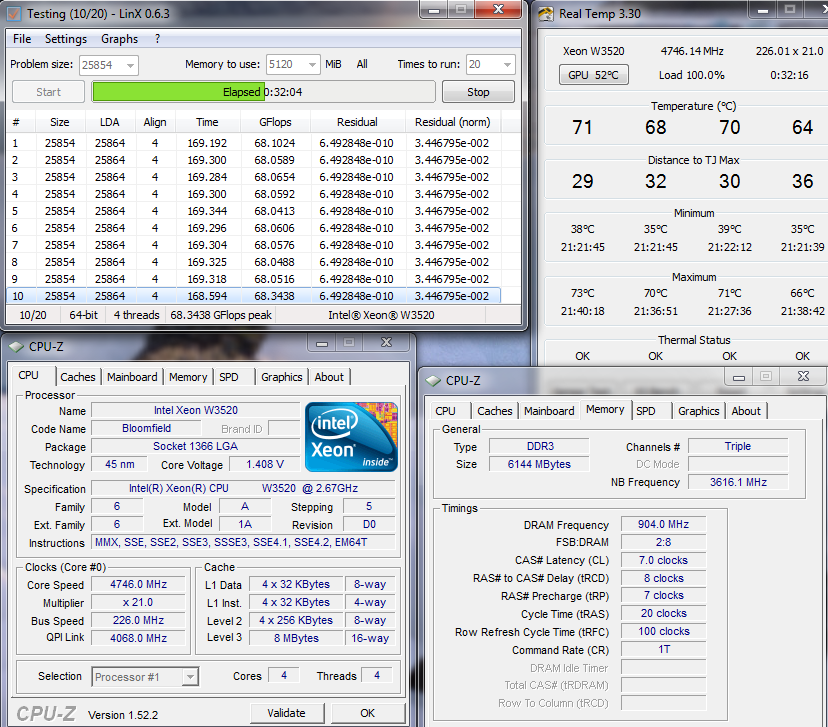Click the Intel Xeon inside logo
The width and height of the screenshot is (828, 727).
[x=351, y=437]
